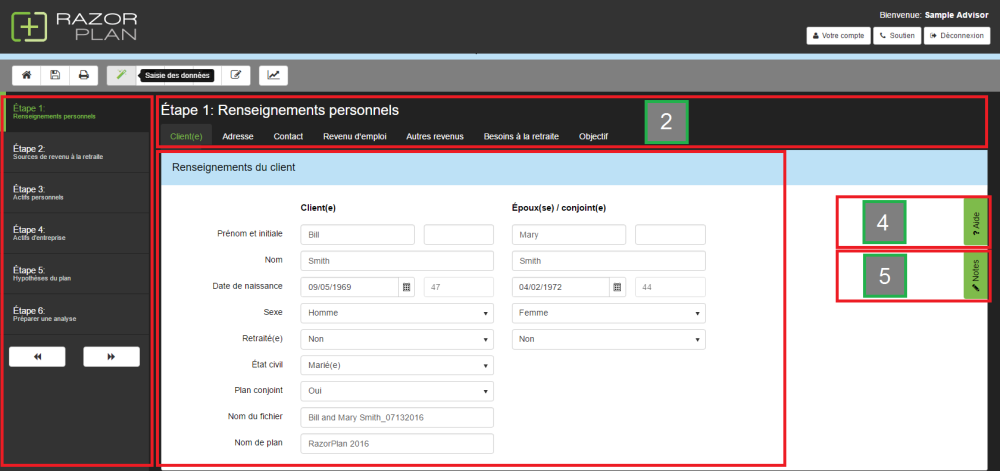Click the client's middle initial field
The image size is (1000, 471).
click(x=459, y=235)
